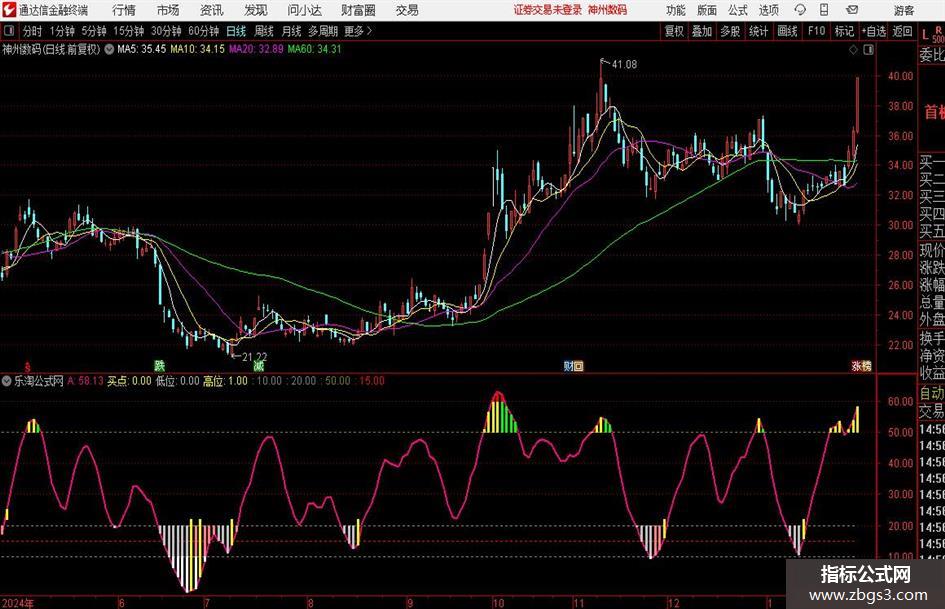
Task: Add the stock with +自选
Action: click(x=874, y=31)
